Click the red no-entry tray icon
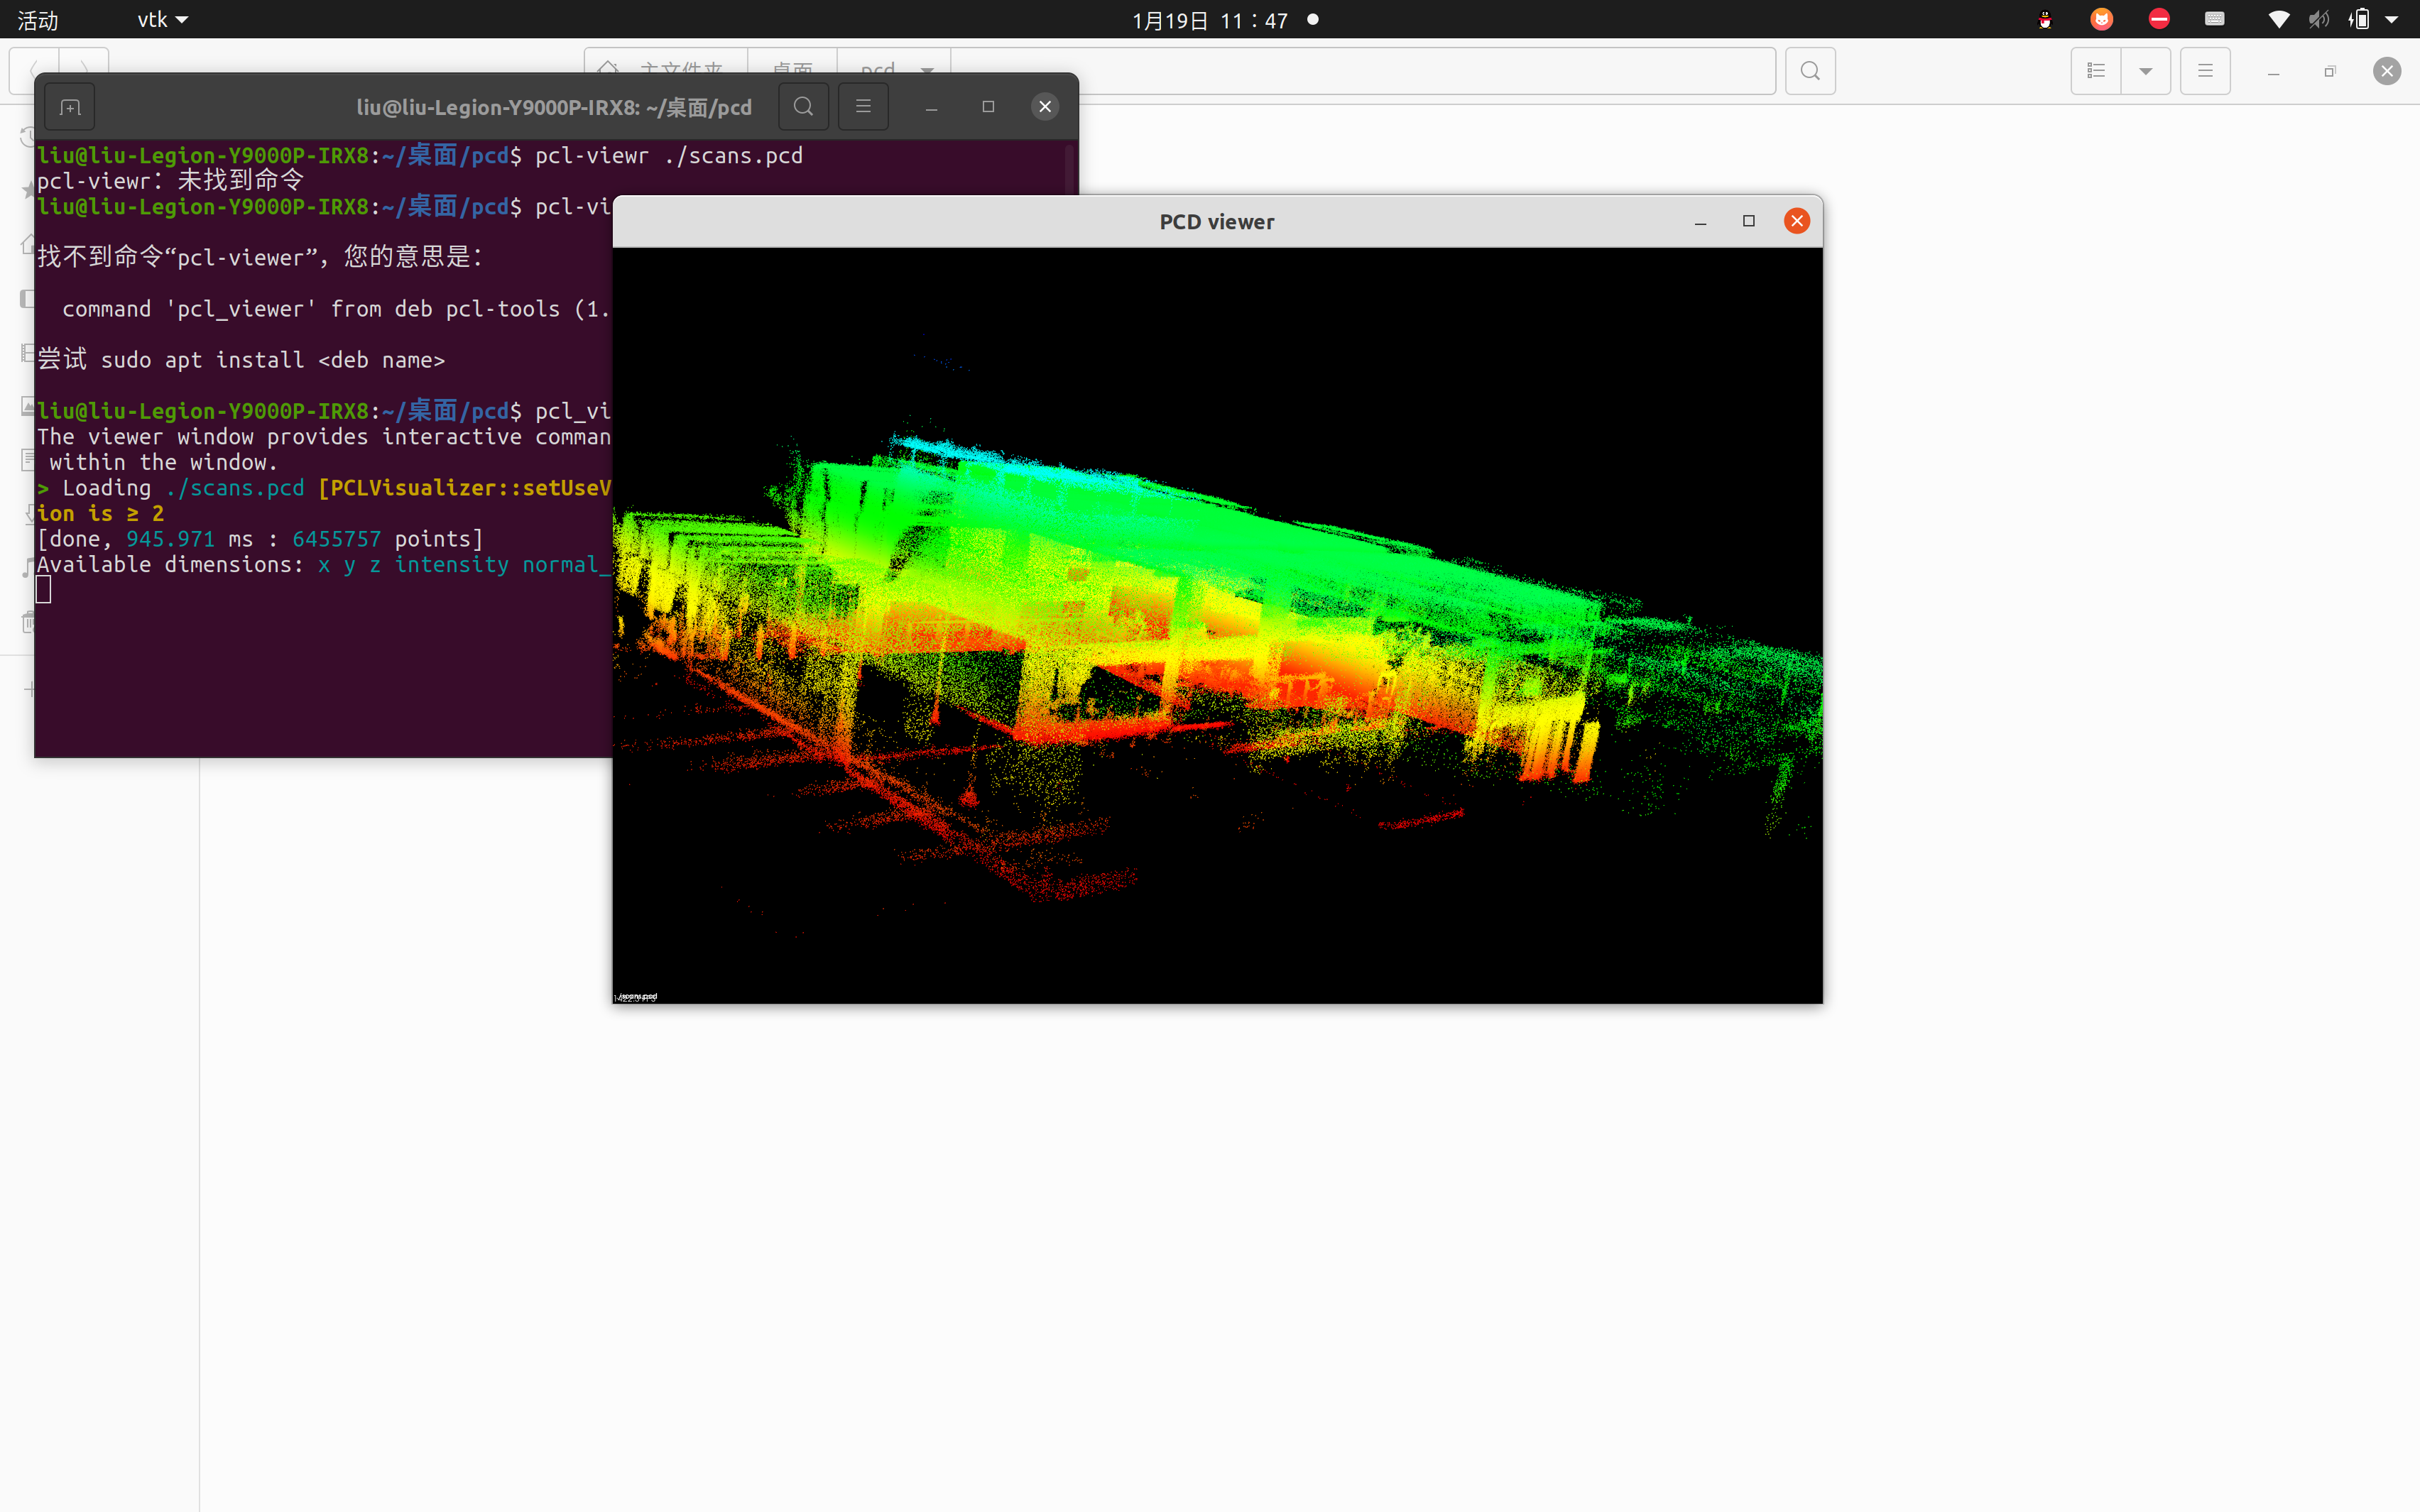 click(2159, 19)
